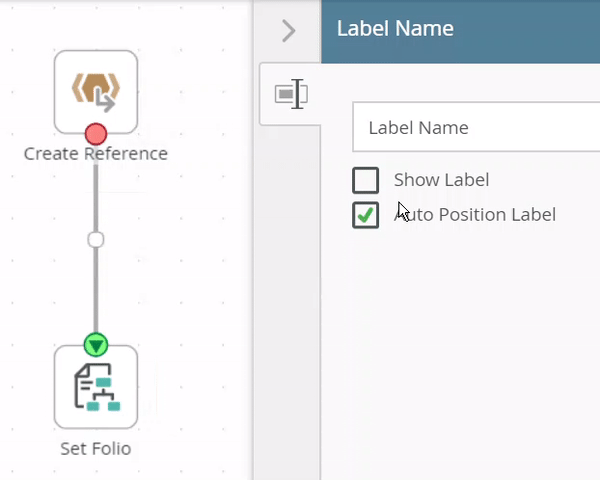Select the Create Reference step icon
This screenshot has height=480, width=600.
pos(95,90)
